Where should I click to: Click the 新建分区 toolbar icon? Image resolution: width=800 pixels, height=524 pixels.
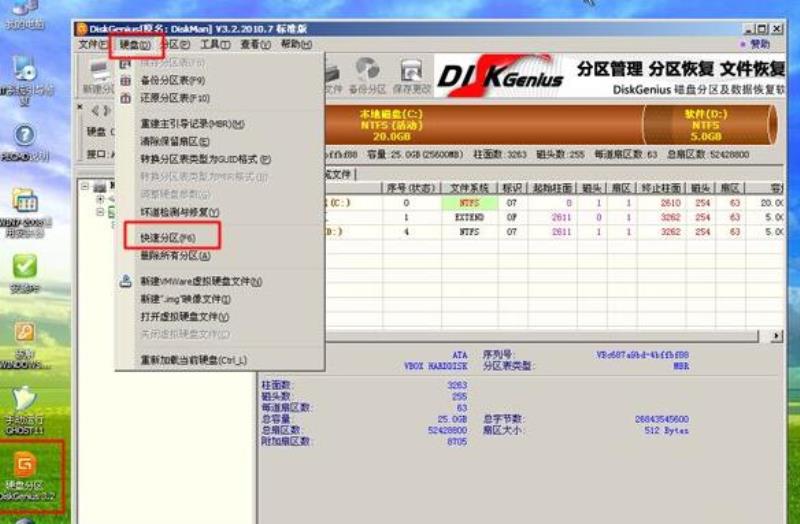coord(99,77)
